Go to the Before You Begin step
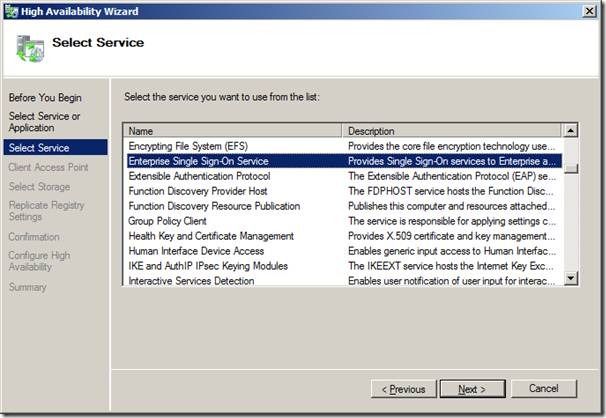Viewport: 606px width, 418px height. (45, 98)
